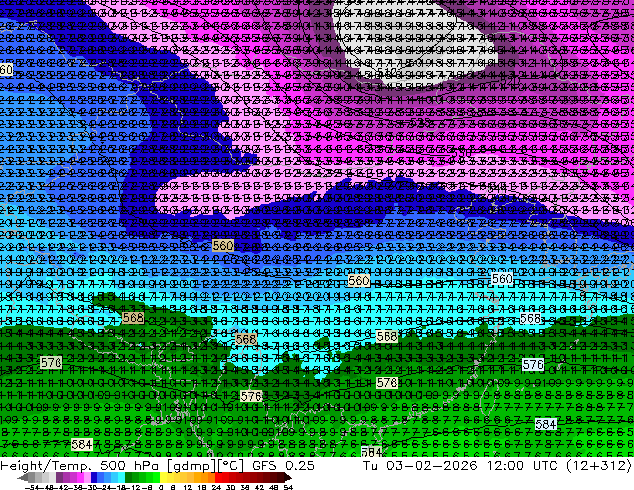The image size is (634, 490).
Task: Select the "GFS 0.25" model label
Action: [x=283, y=465]
